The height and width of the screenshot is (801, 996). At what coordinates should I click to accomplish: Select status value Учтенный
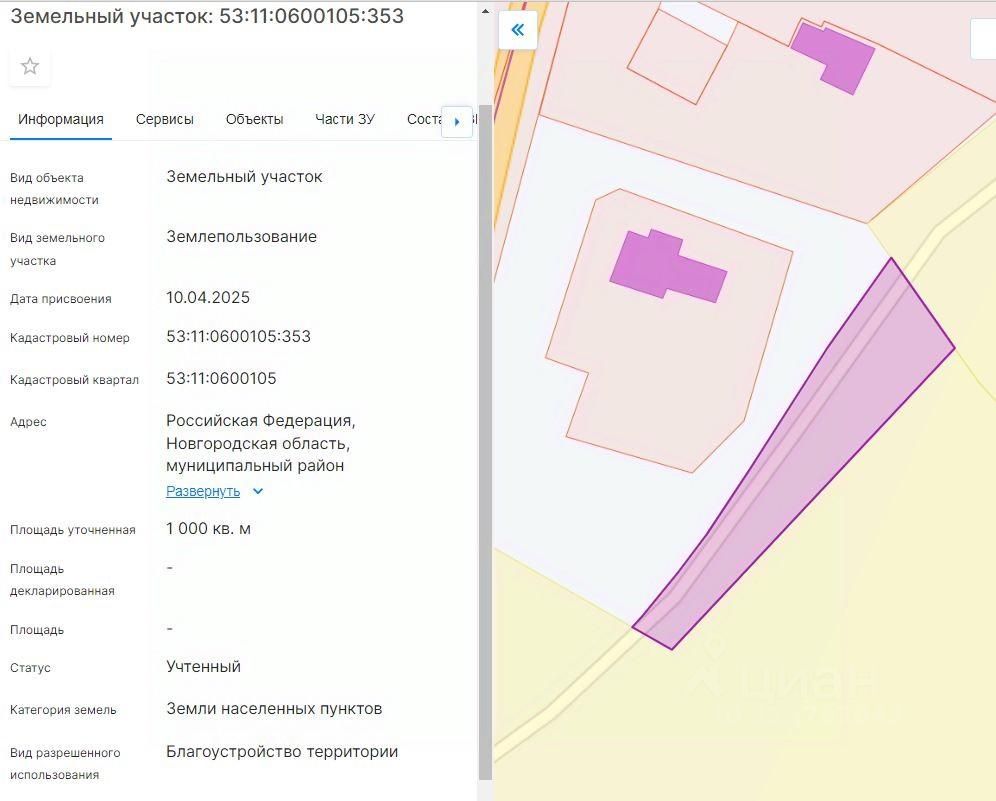[203, 666]
